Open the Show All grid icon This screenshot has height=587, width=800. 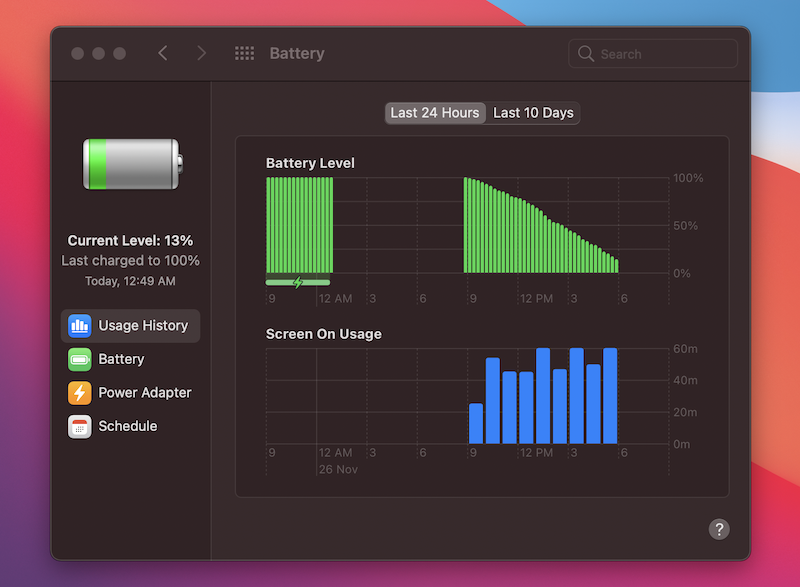pyautogui.click(x=244, y=54)
